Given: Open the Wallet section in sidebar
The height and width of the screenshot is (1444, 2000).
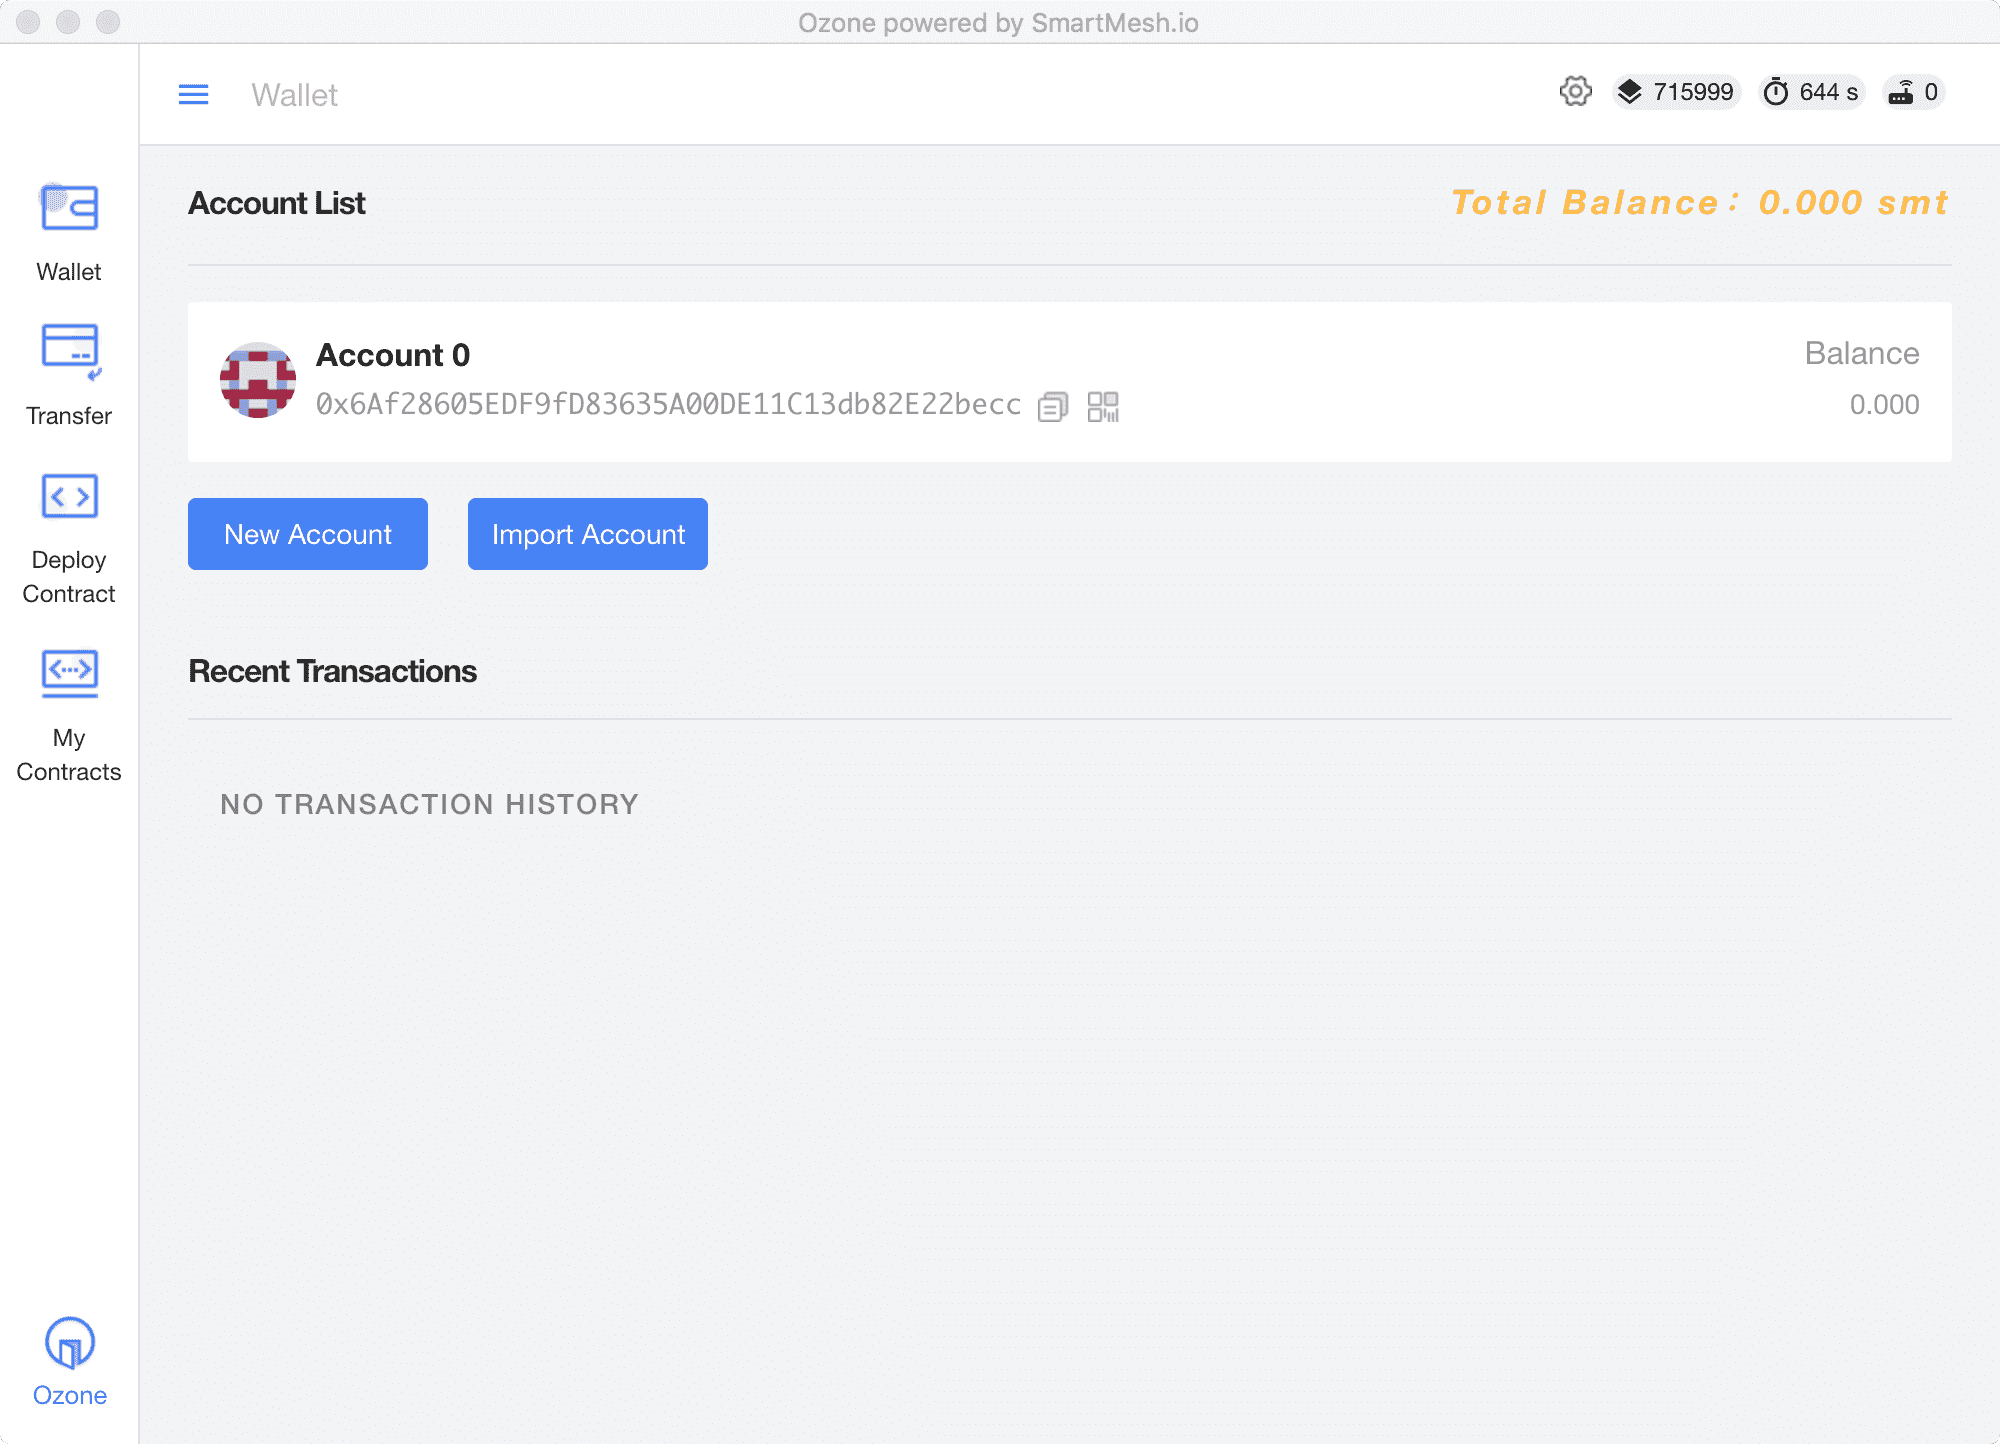Looking at the screenshot, I should tap(69, 233).
